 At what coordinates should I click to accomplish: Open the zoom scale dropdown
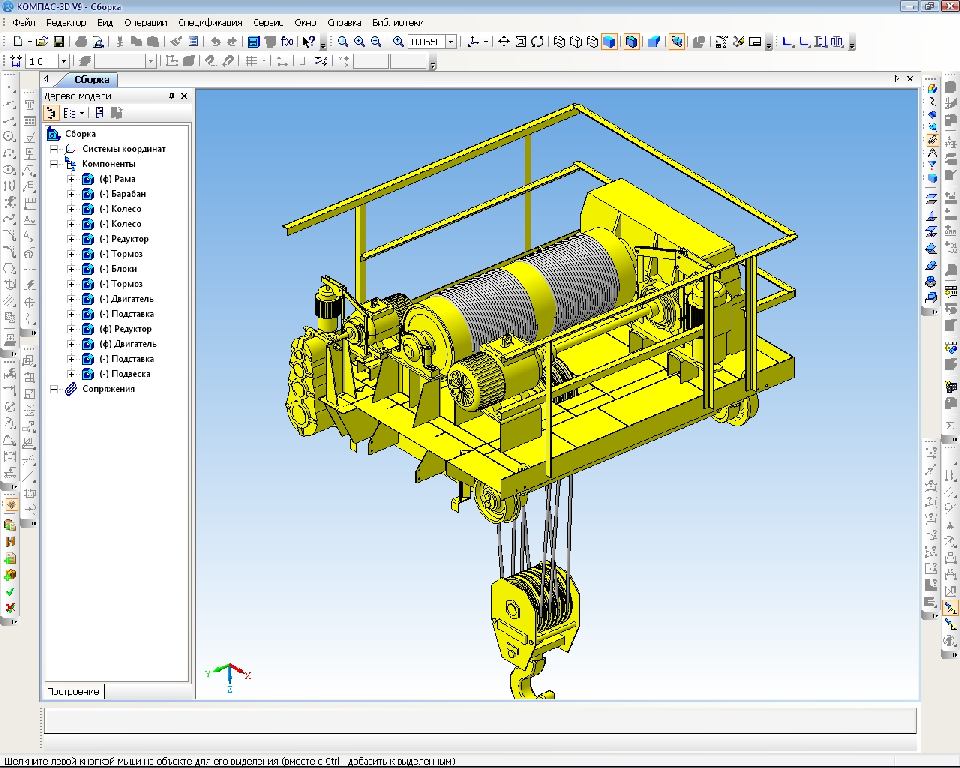451,42
